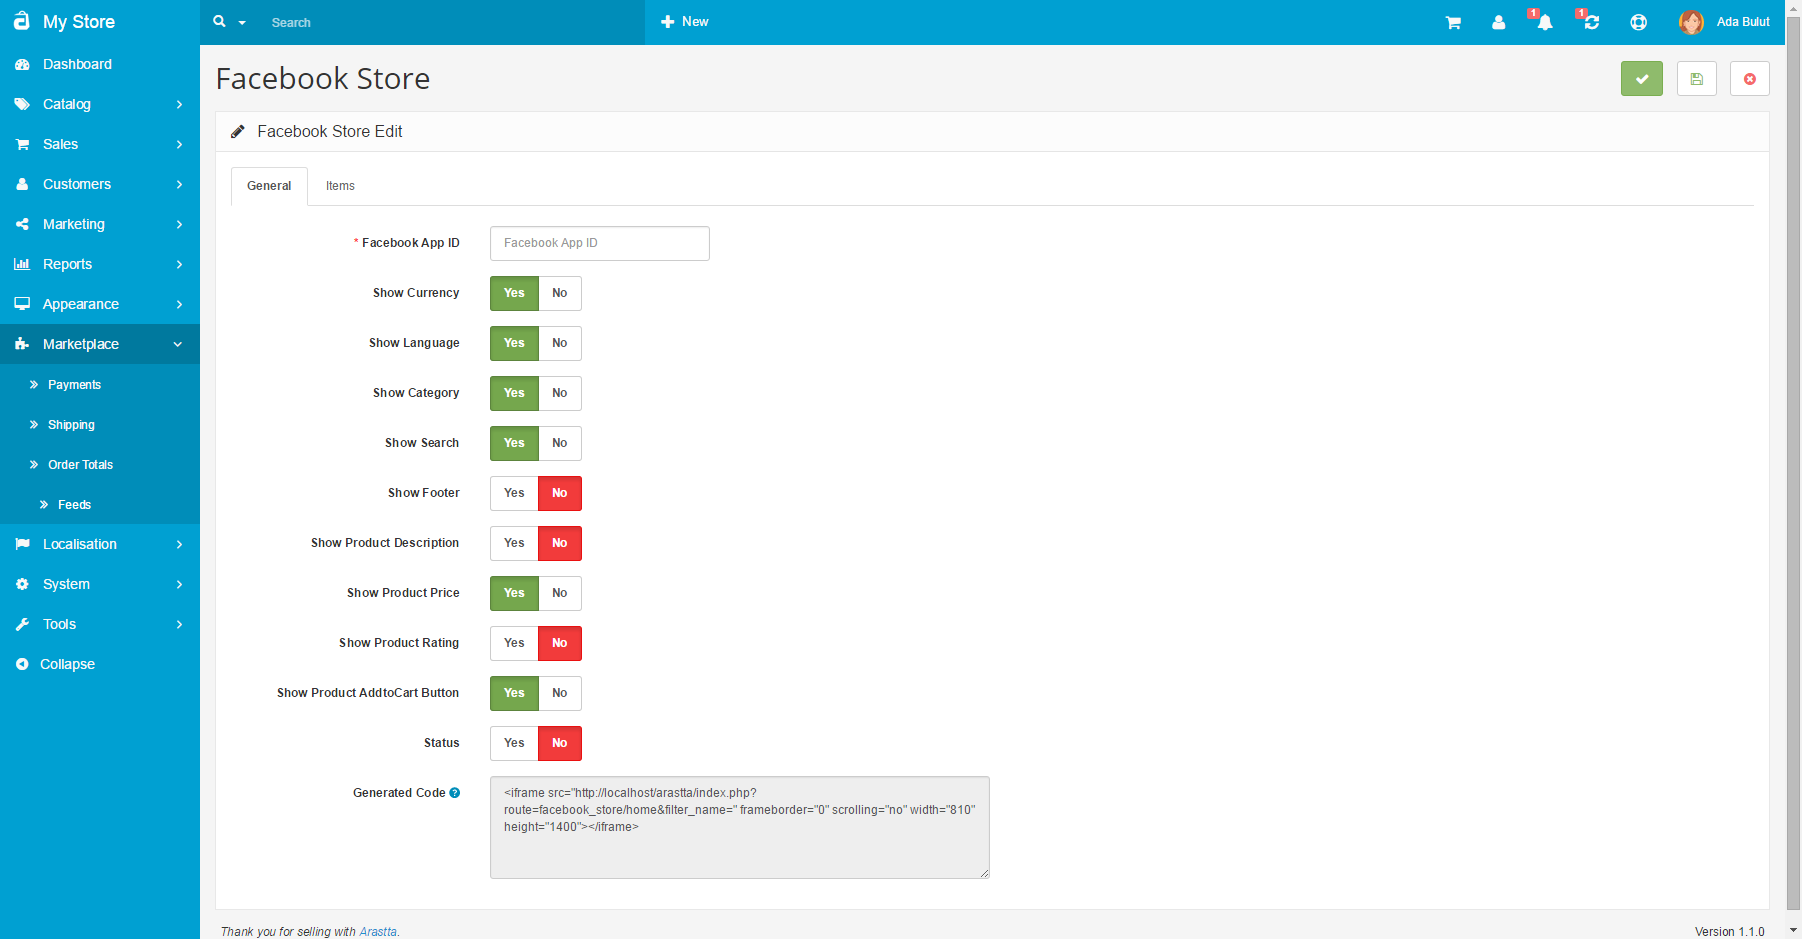Expand the Sales menu chevron

179,144
